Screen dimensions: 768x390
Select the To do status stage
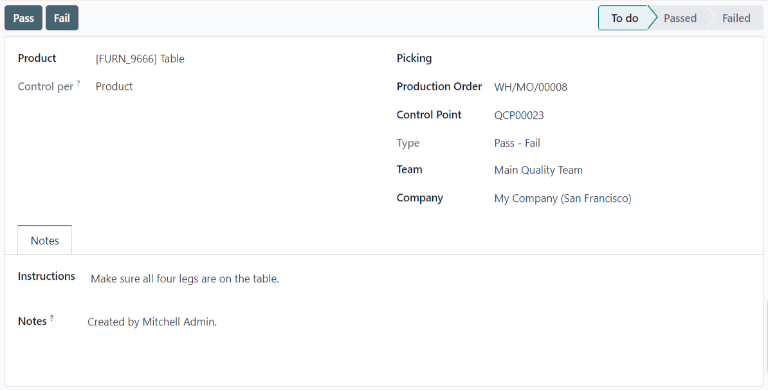[x=624, y=18]
